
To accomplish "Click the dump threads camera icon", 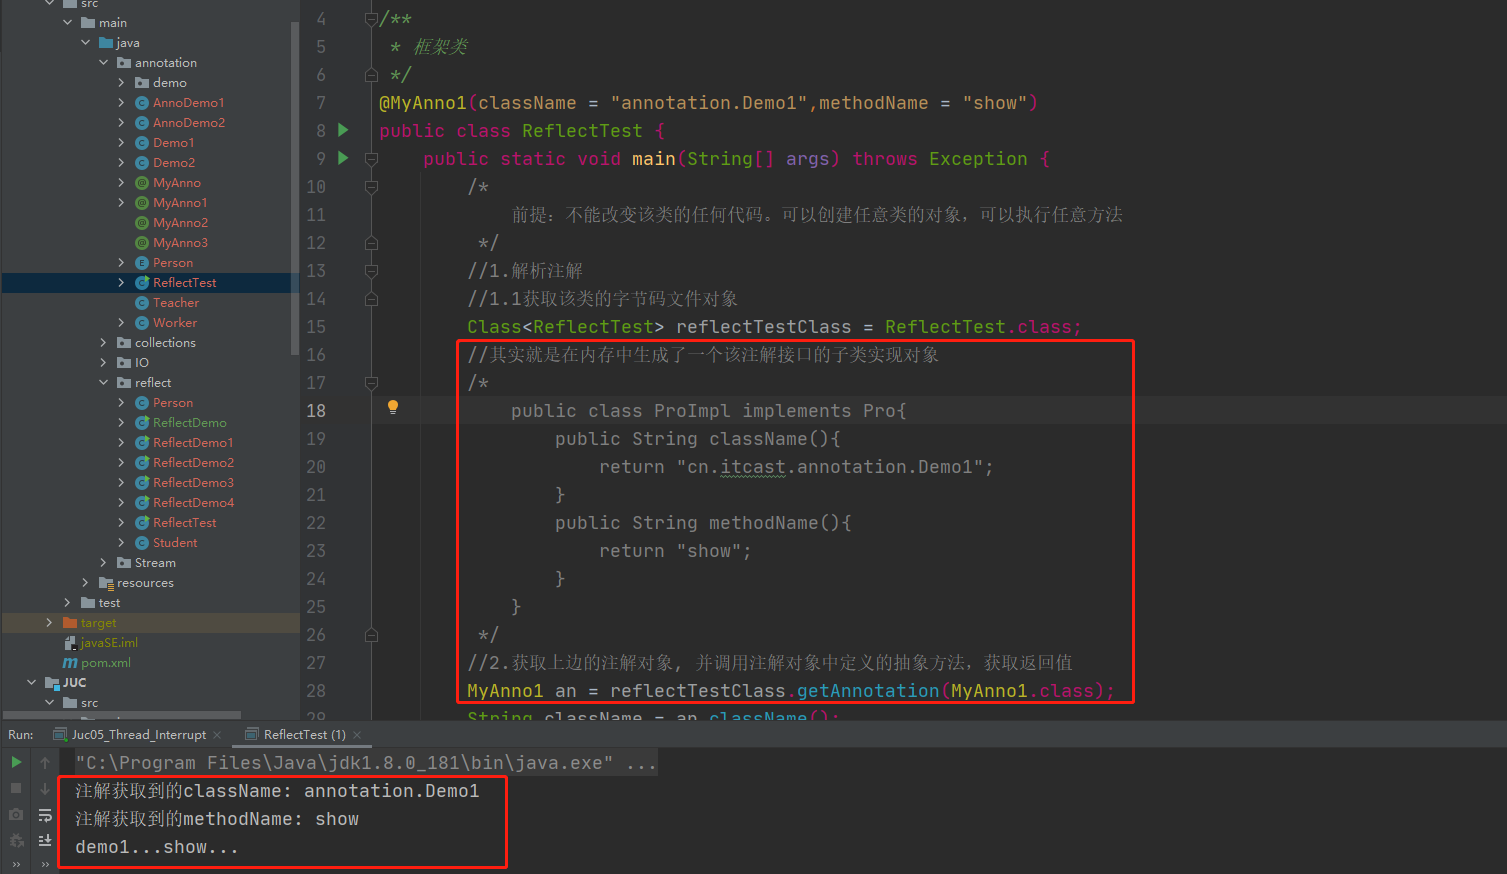I will [16, 814].
